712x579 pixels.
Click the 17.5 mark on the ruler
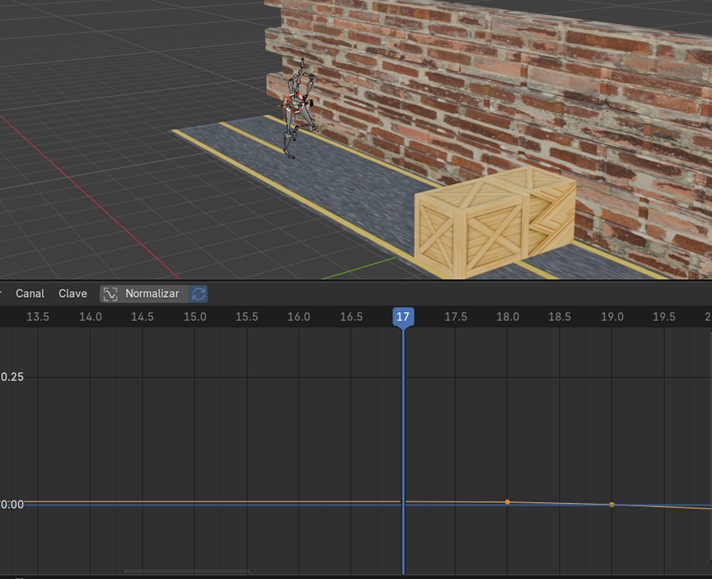pyautogui.click(x=455, y=317)
